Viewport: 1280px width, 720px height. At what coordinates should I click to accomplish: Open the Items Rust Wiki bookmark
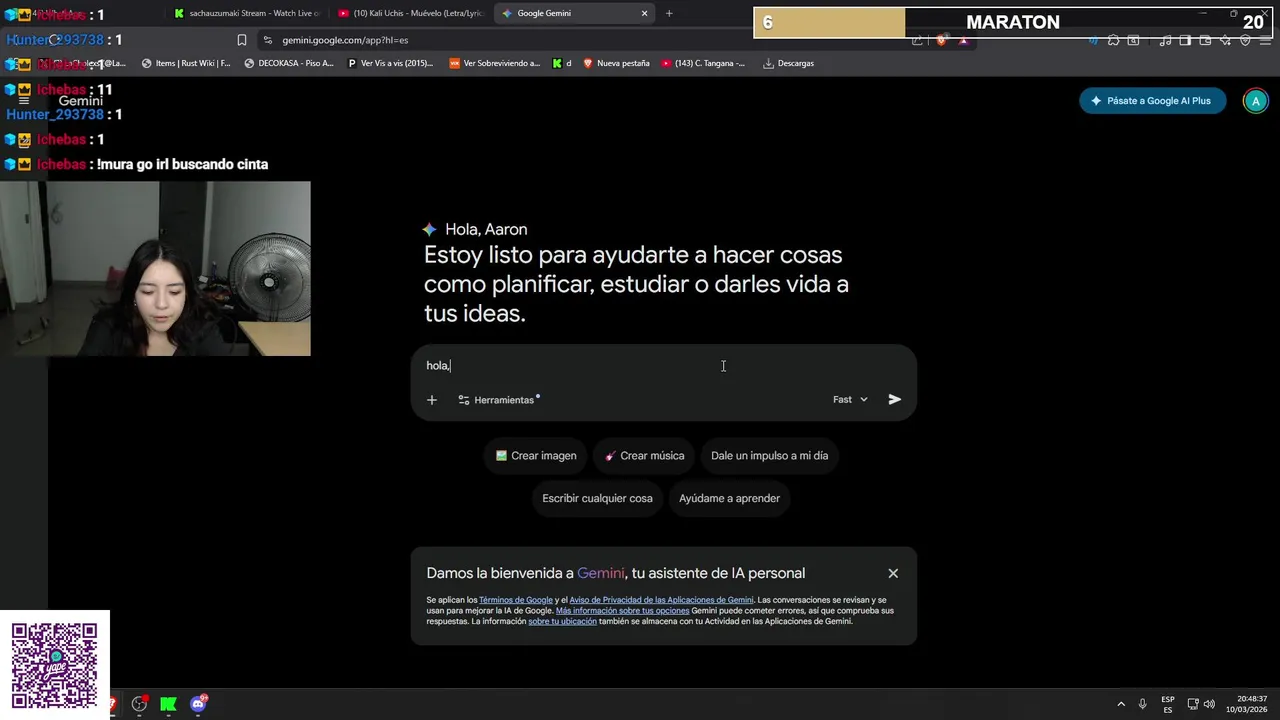[x=186, y=63]
